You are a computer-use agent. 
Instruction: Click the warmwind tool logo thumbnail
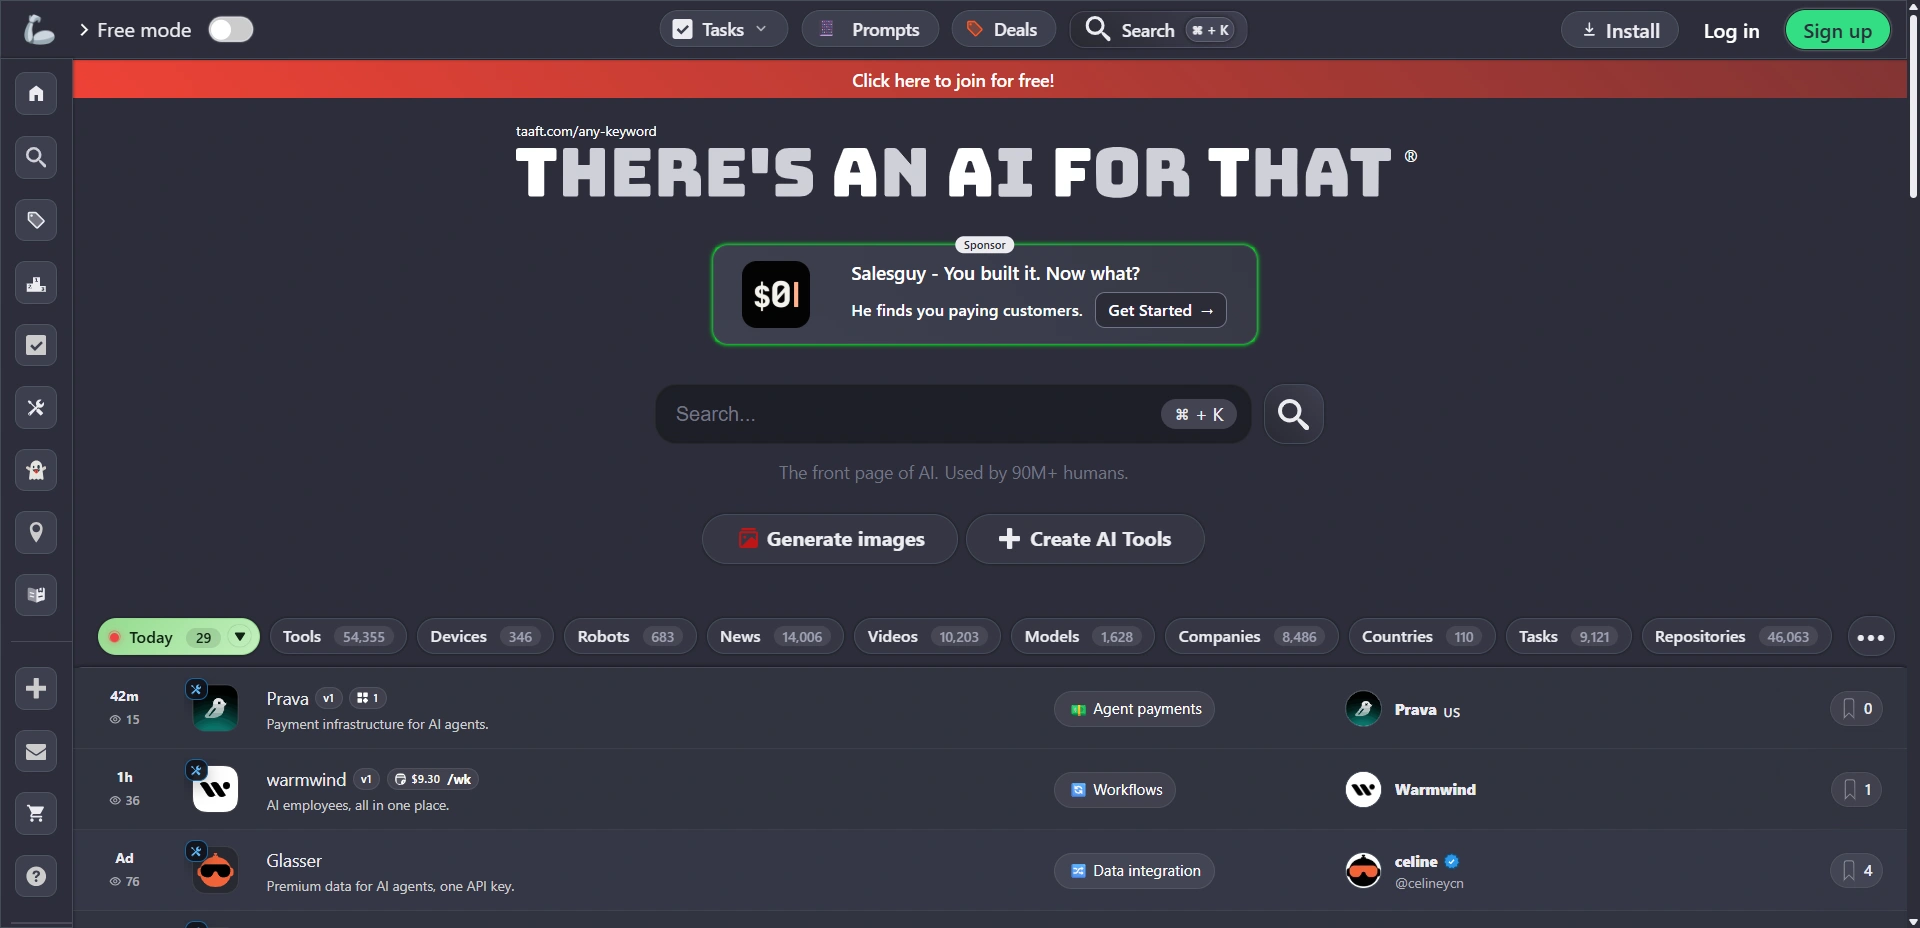pos(215,789)
